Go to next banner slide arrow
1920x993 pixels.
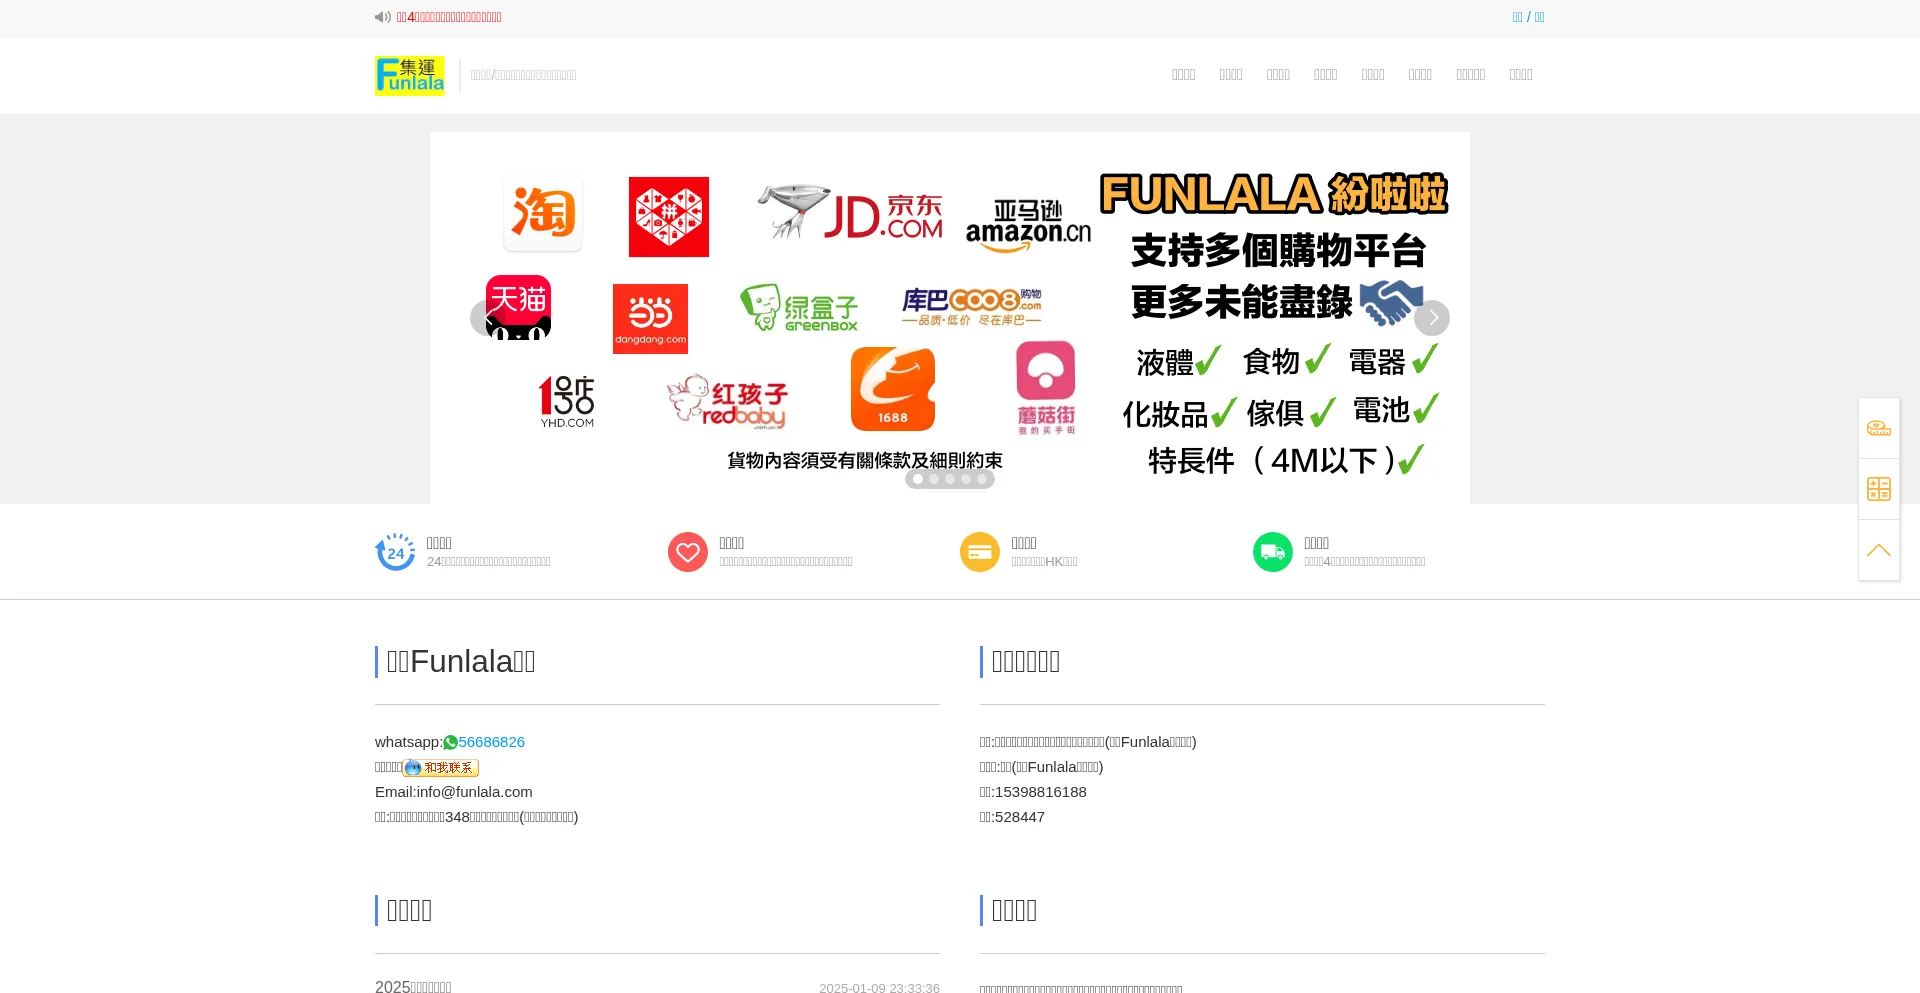click(x=1432, y=318)
